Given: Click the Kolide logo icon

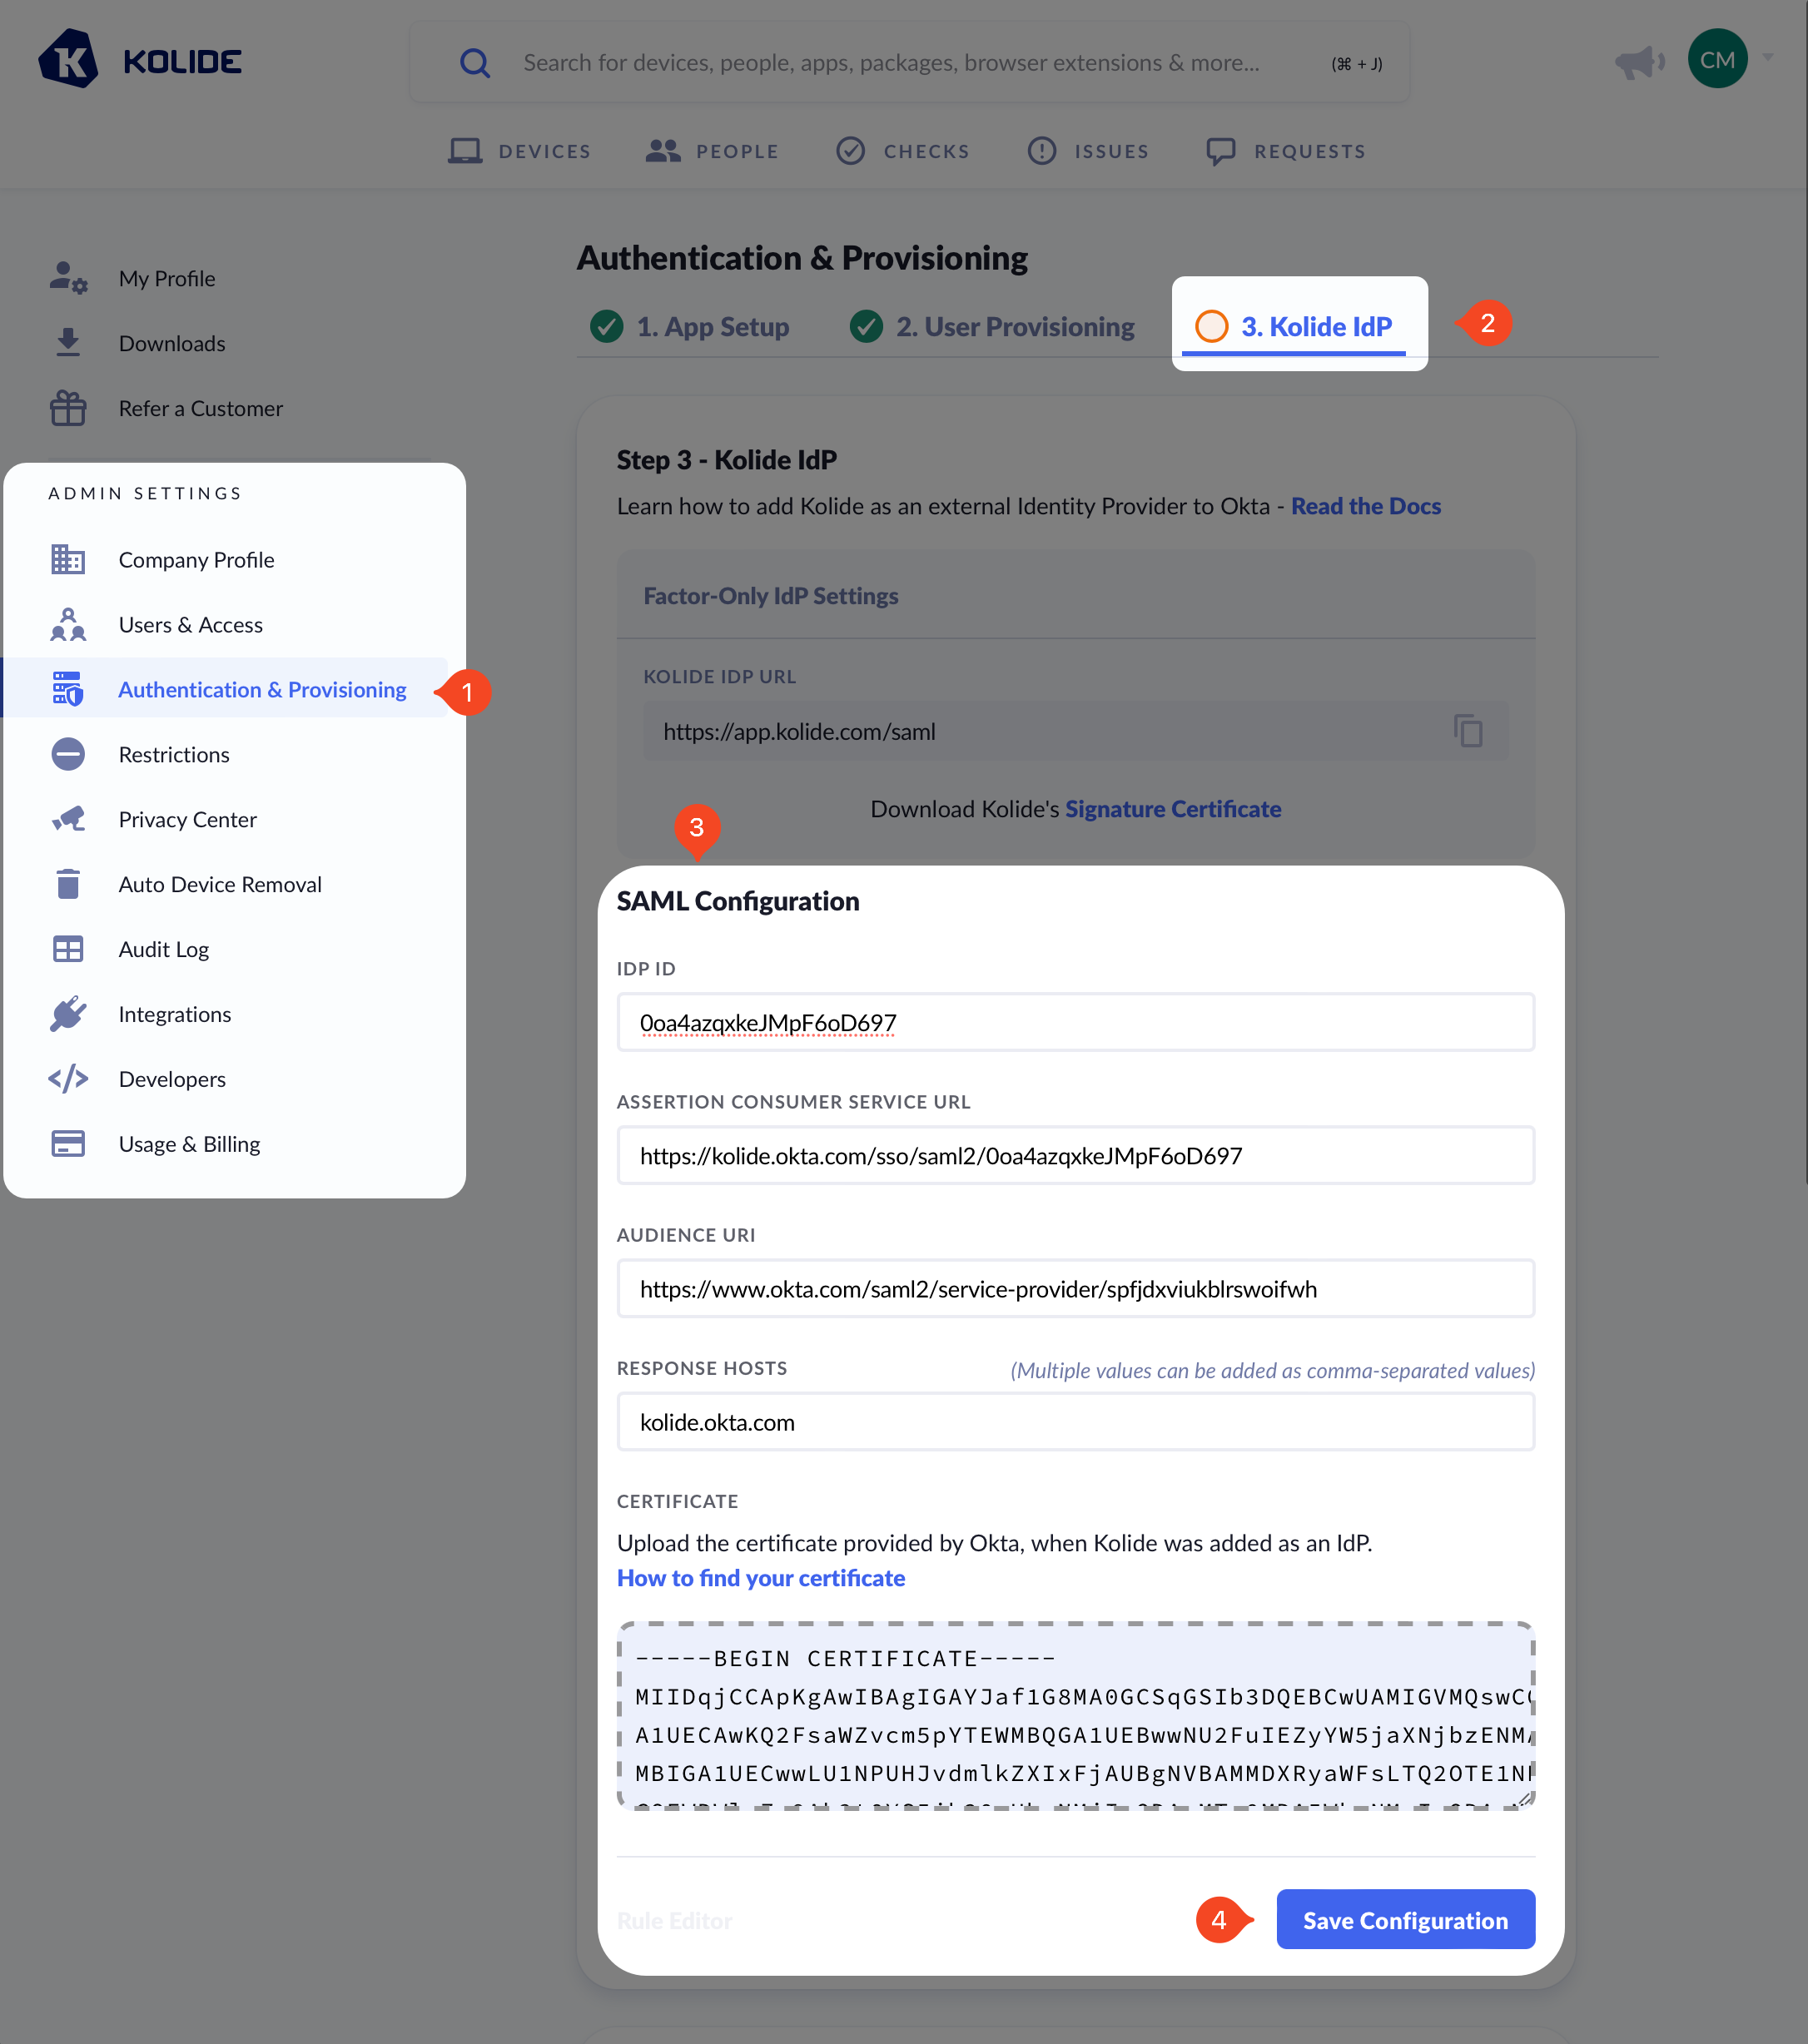Looking at the screenshot, I should (x=68, y=60).
